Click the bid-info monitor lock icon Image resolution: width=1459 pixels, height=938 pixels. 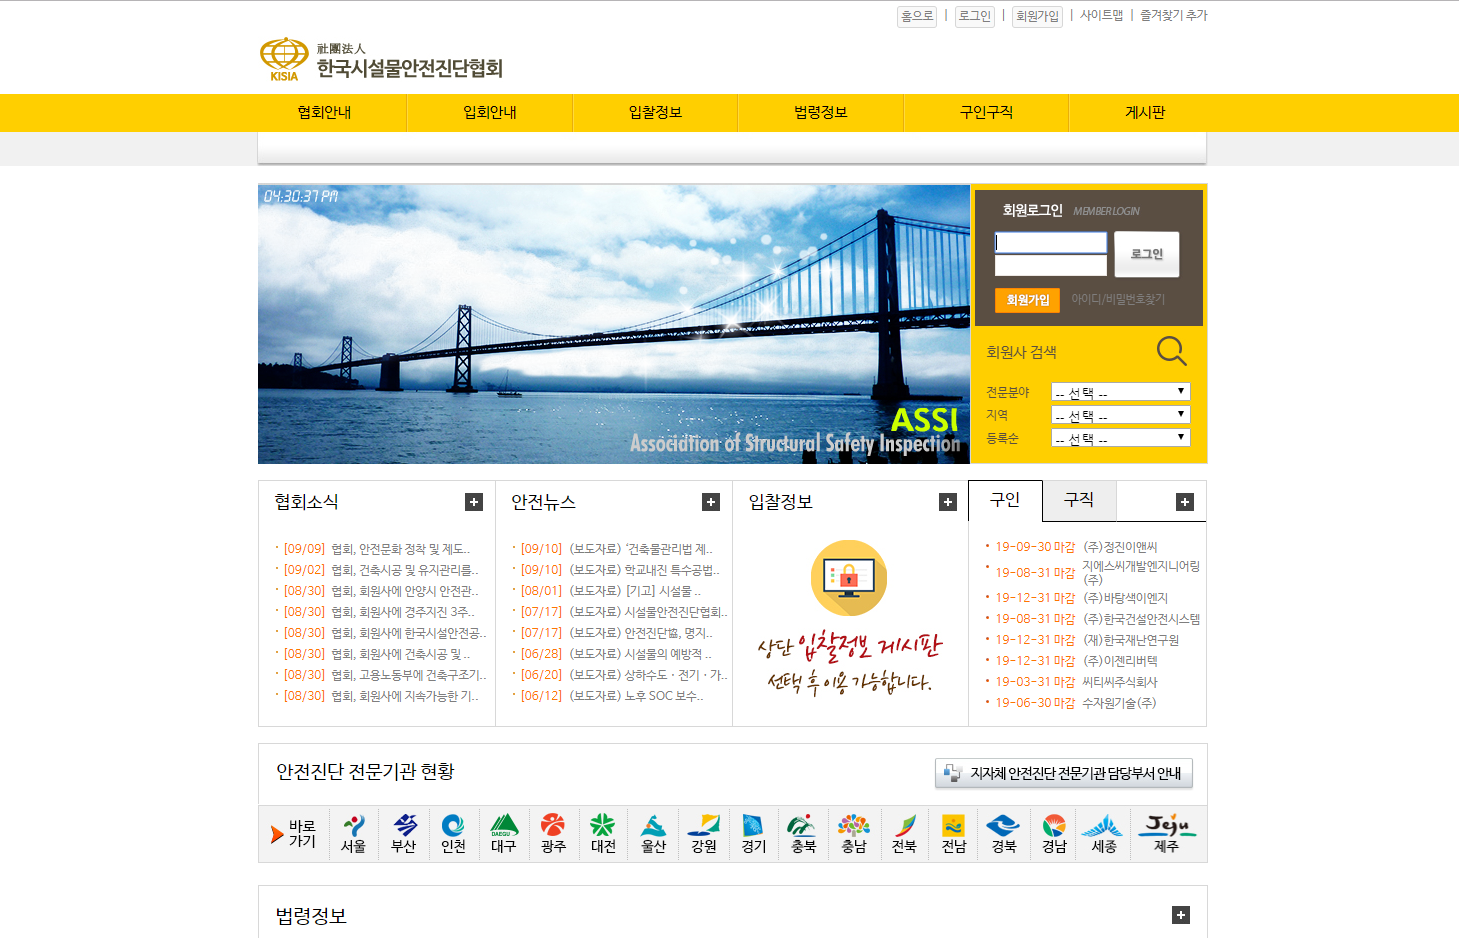tap(849, 577)
